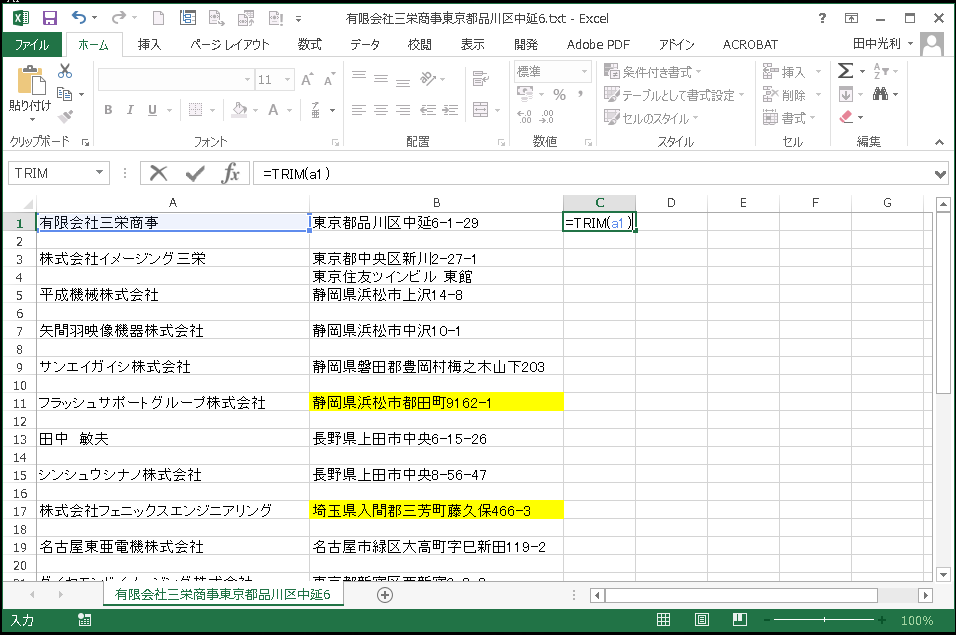The height and width of the screenshot is (635, 956).
Task: Click the Paste clipboard icon
Action: (x=30, y=82)
